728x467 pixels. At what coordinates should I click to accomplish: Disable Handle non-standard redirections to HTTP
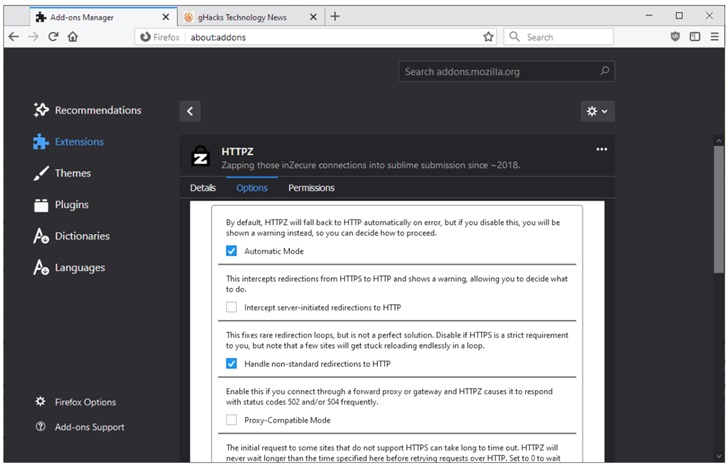[x=232, y=364]
